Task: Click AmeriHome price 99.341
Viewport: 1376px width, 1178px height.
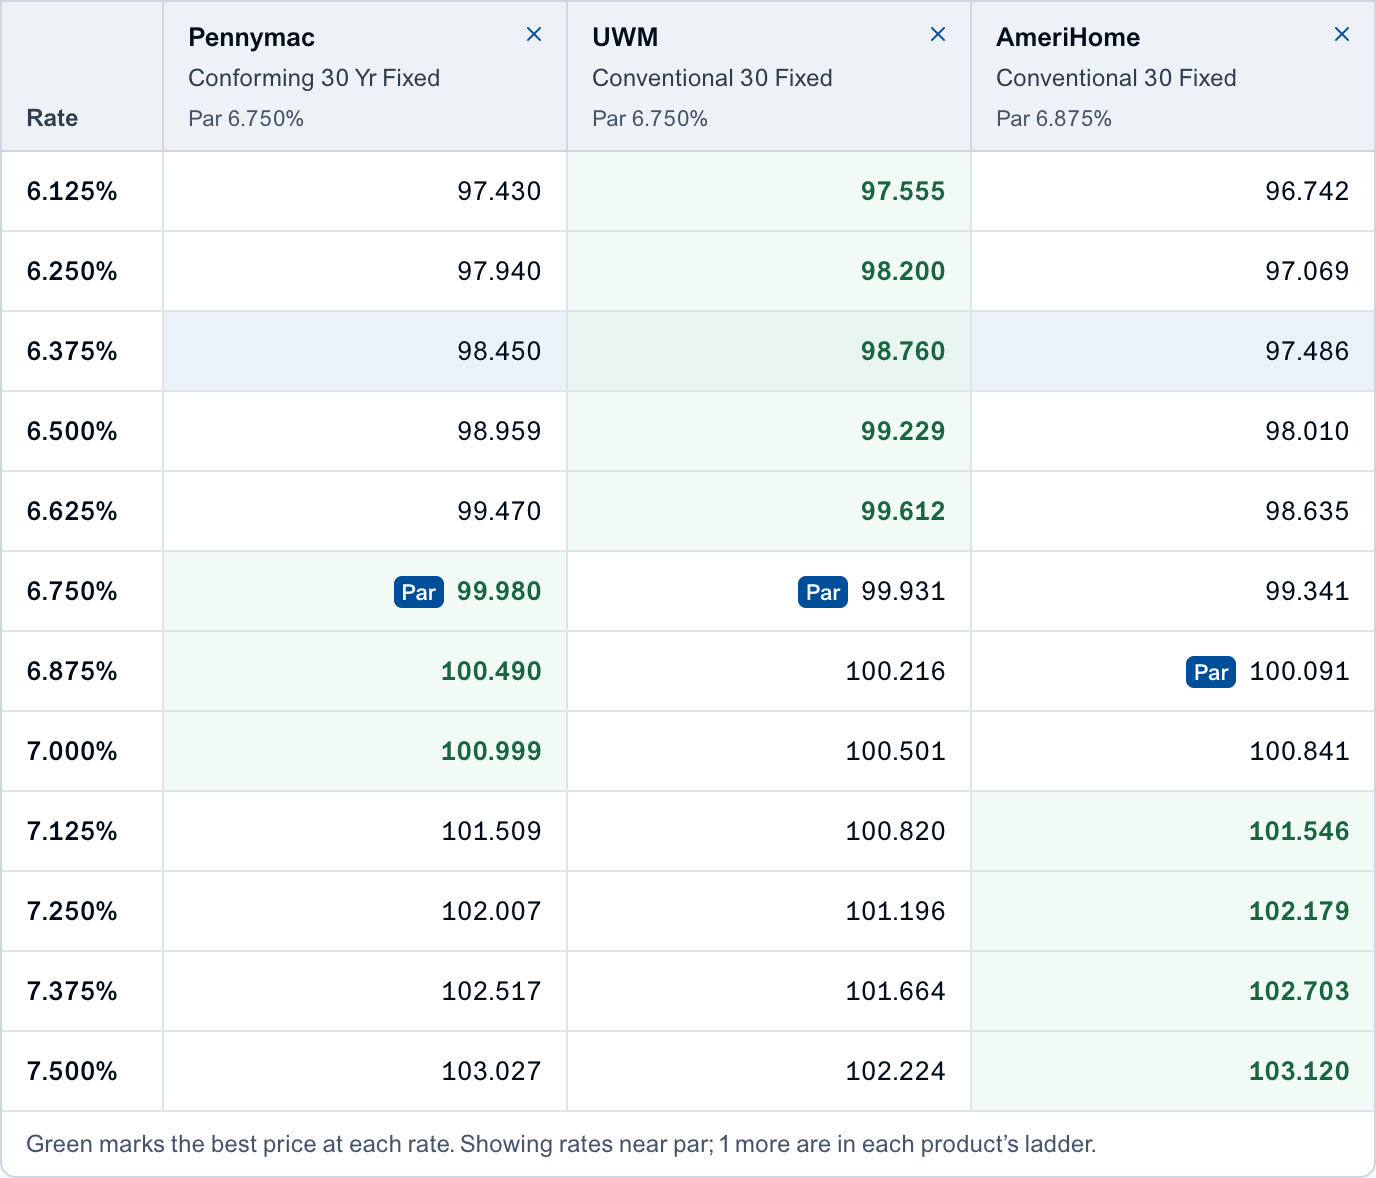Action: [x=1307, y=591]
